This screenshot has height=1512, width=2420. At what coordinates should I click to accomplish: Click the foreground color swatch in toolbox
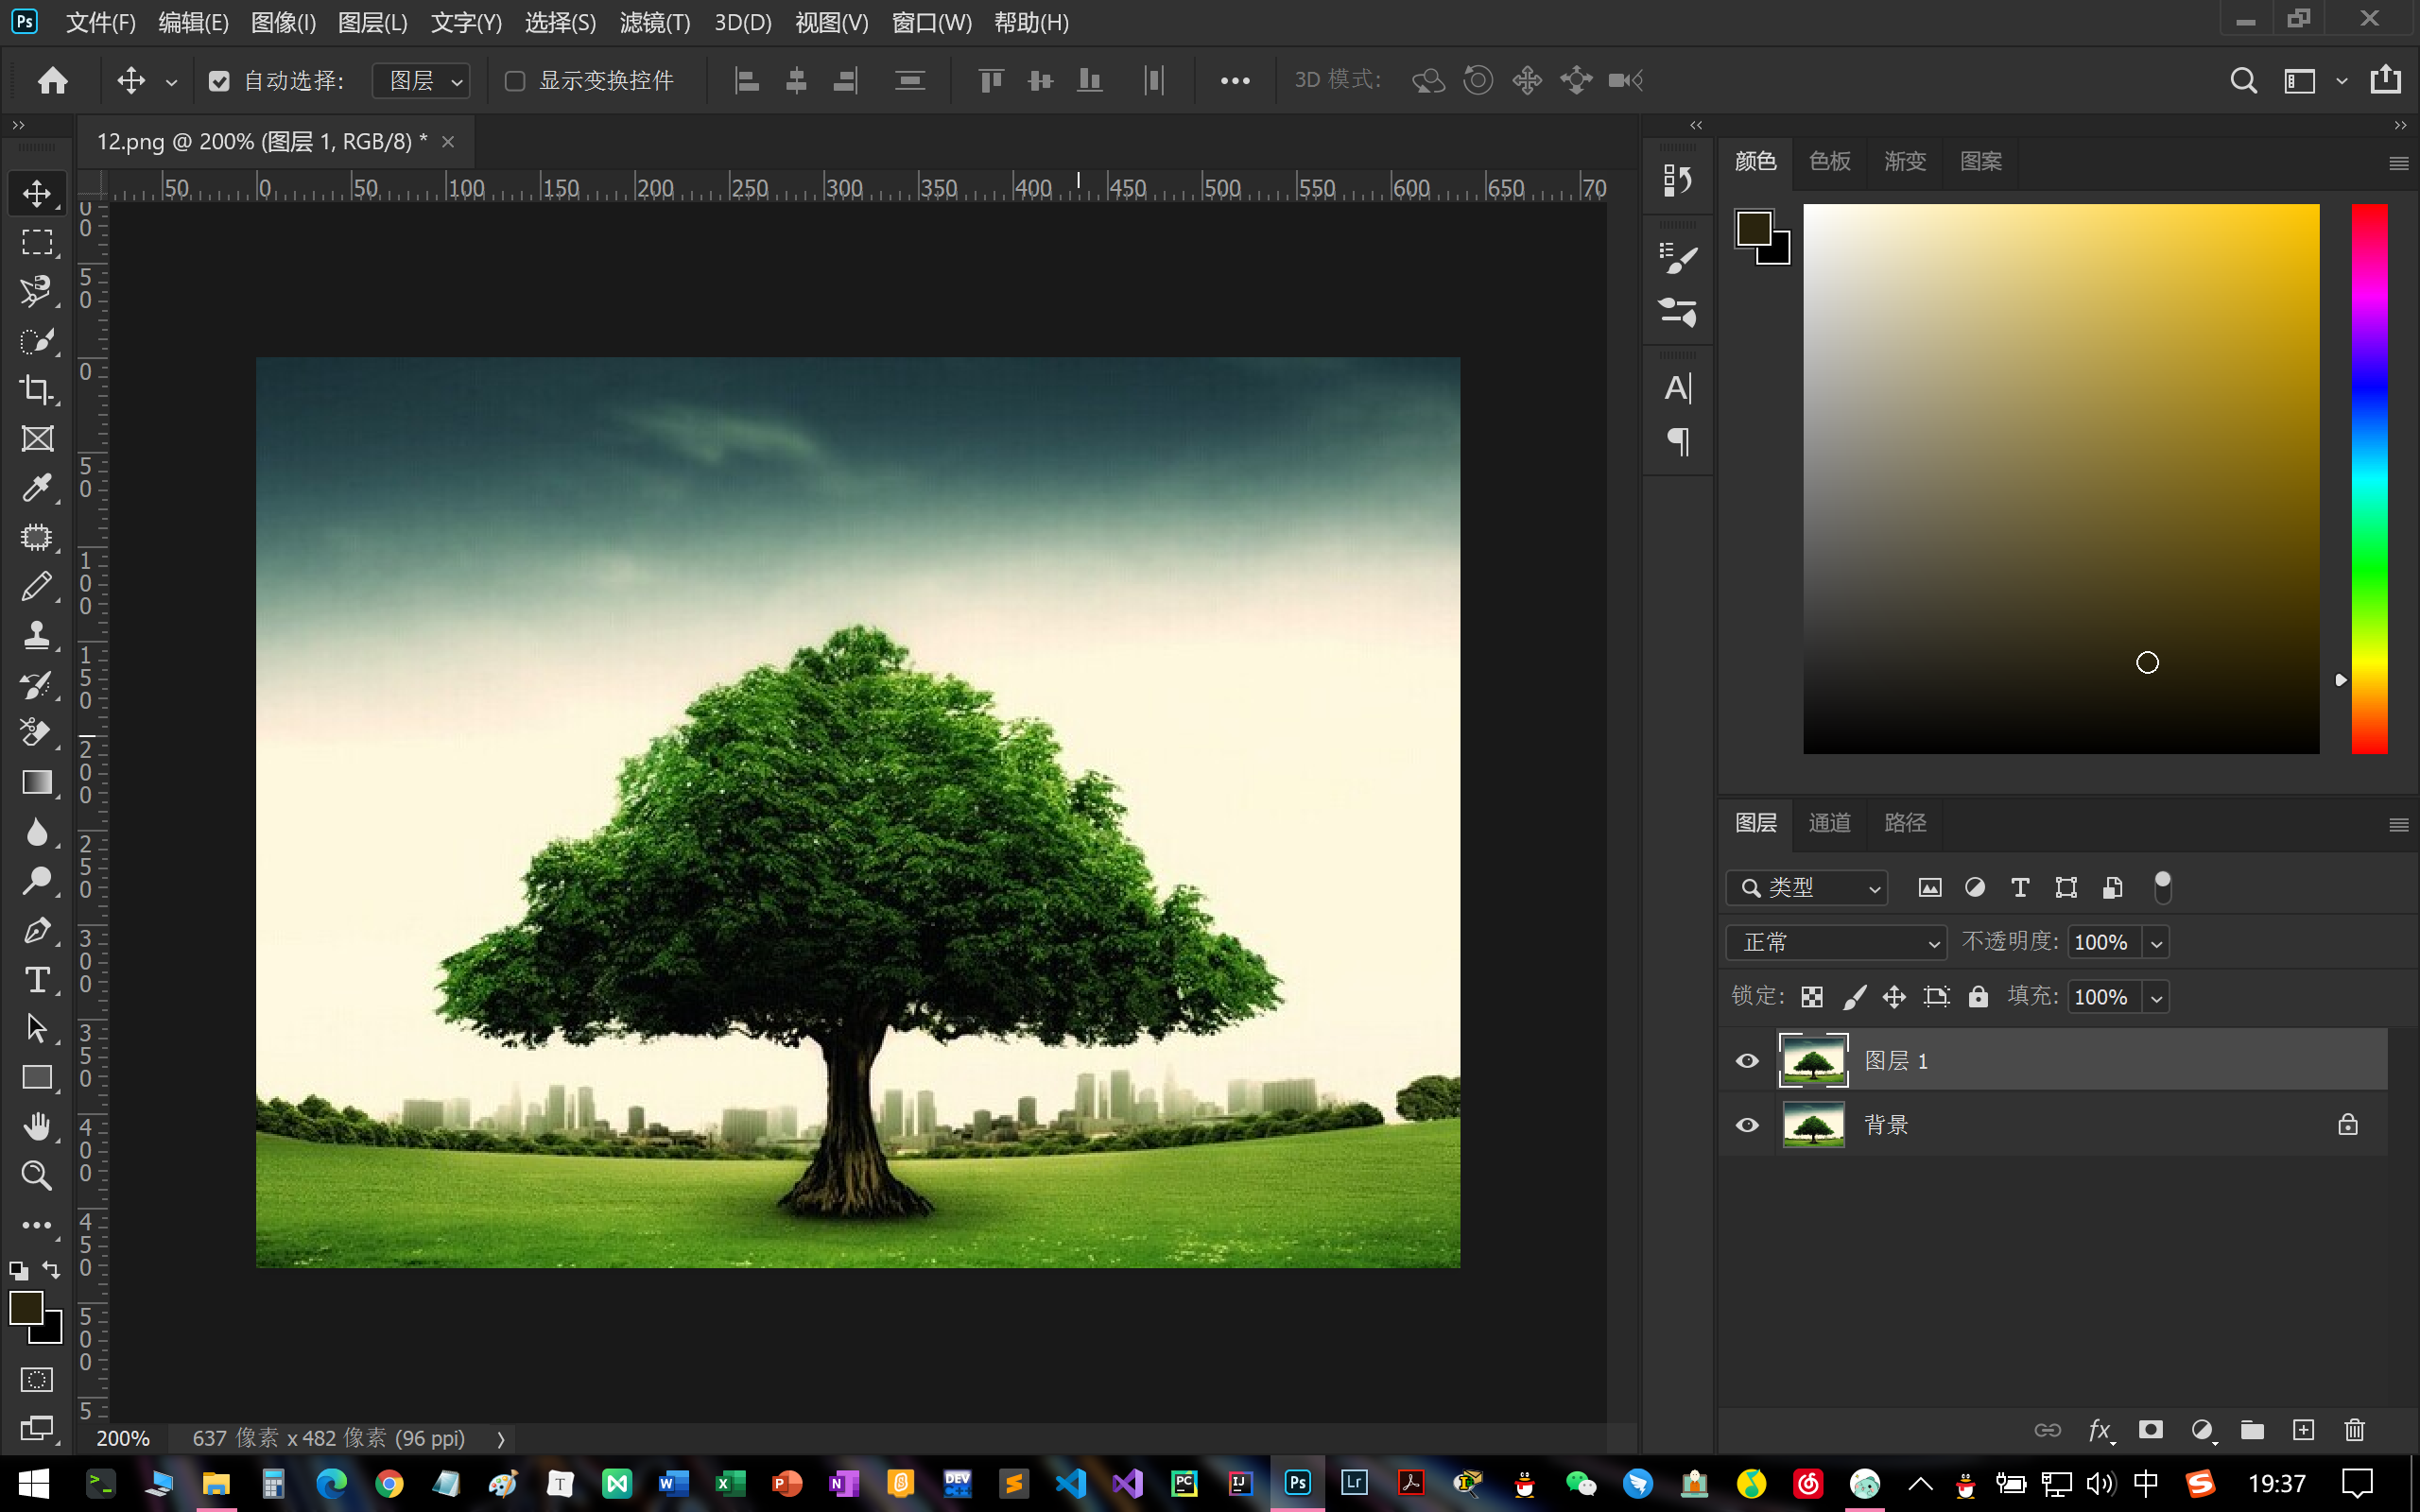point(26,1307)
